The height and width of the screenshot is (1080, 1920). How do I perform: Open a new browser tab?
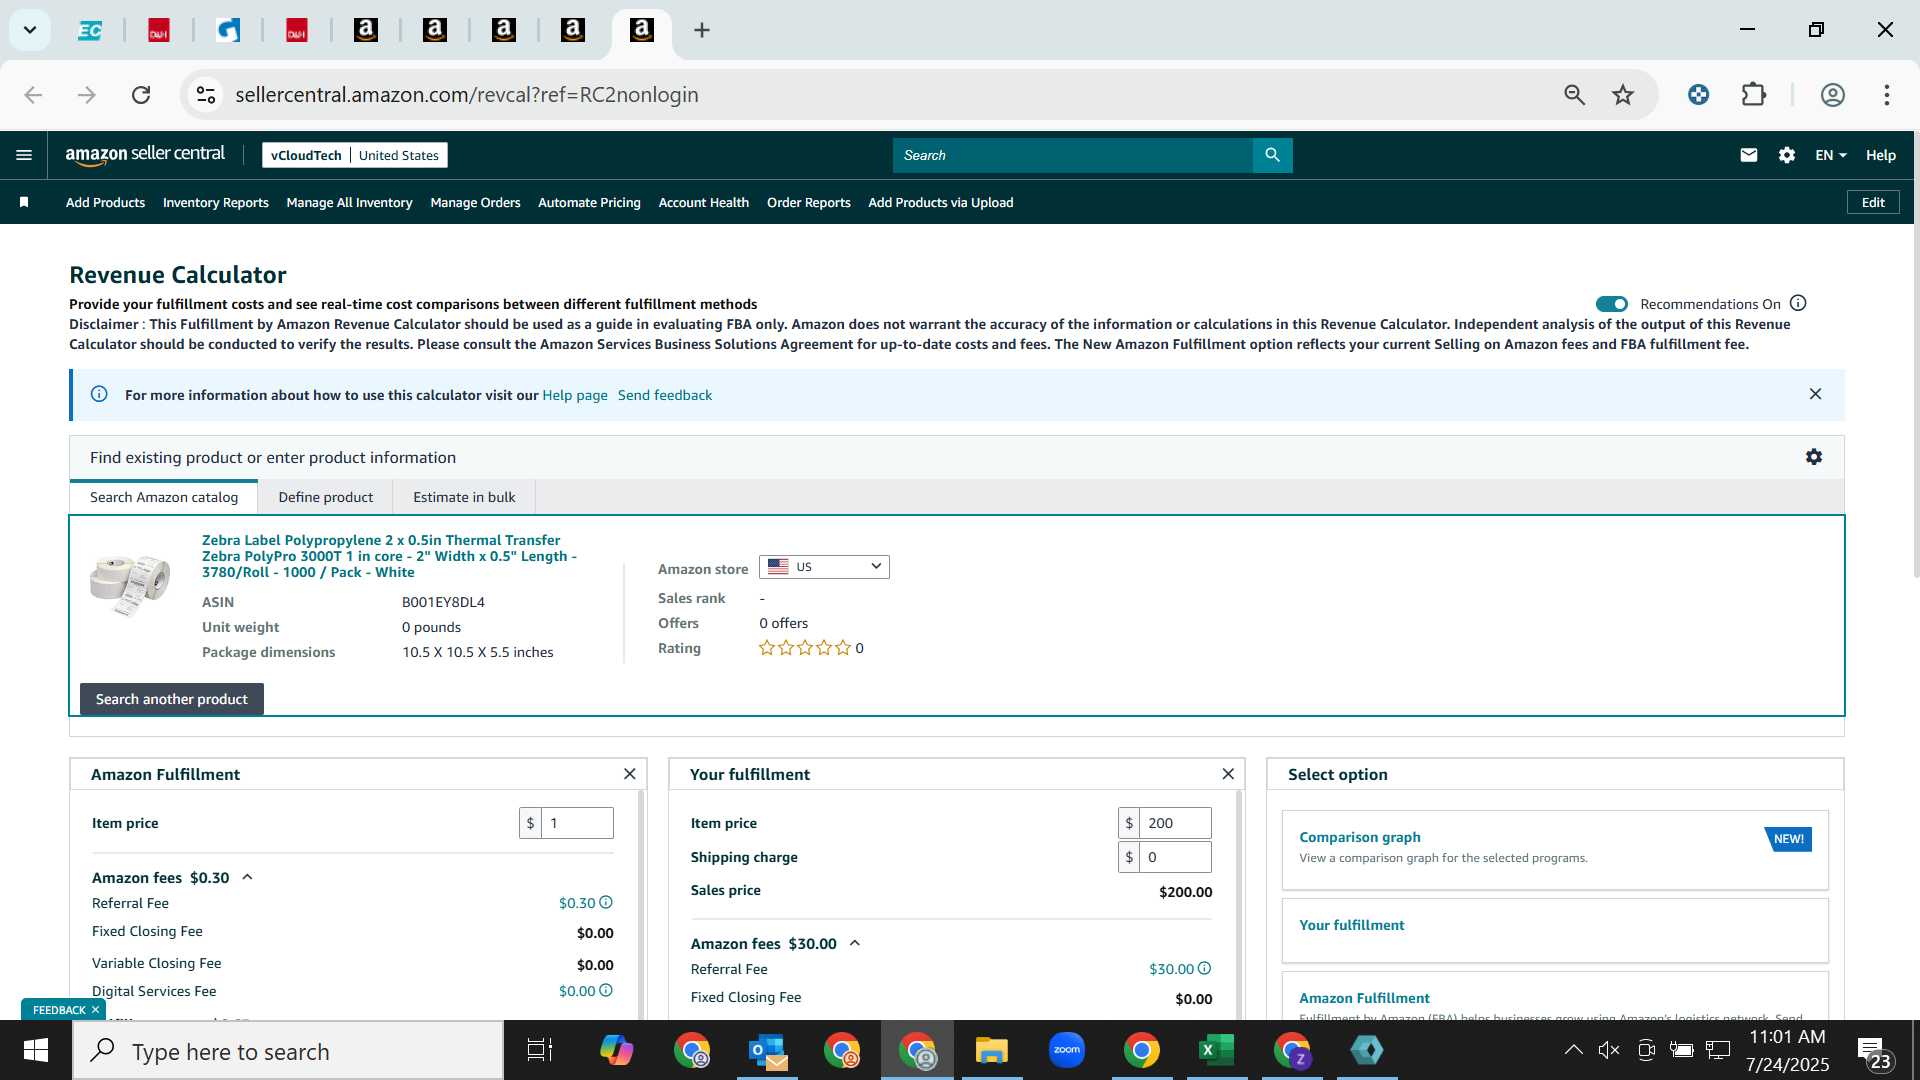pos(702,30)
